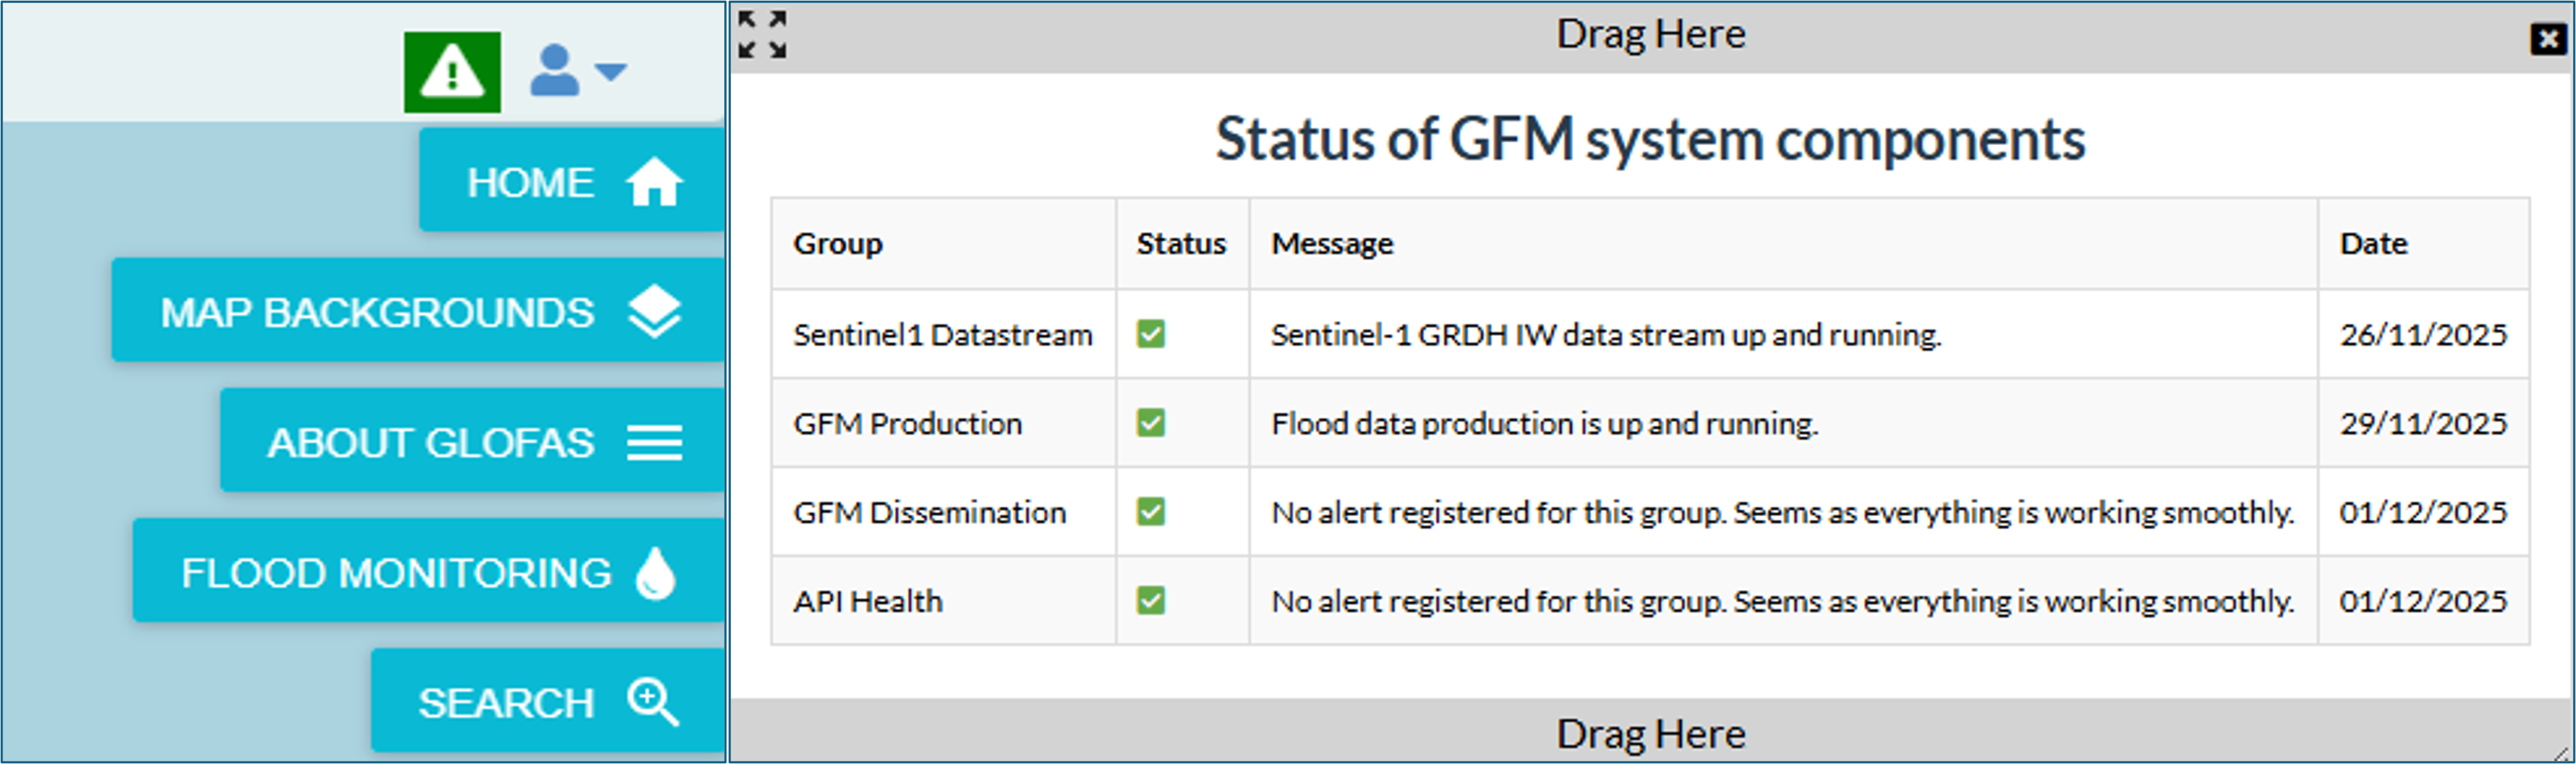Viewport: 2576px width, 764px height.
Task: Open the user account dropdown arrow
Action: [610, 71]
